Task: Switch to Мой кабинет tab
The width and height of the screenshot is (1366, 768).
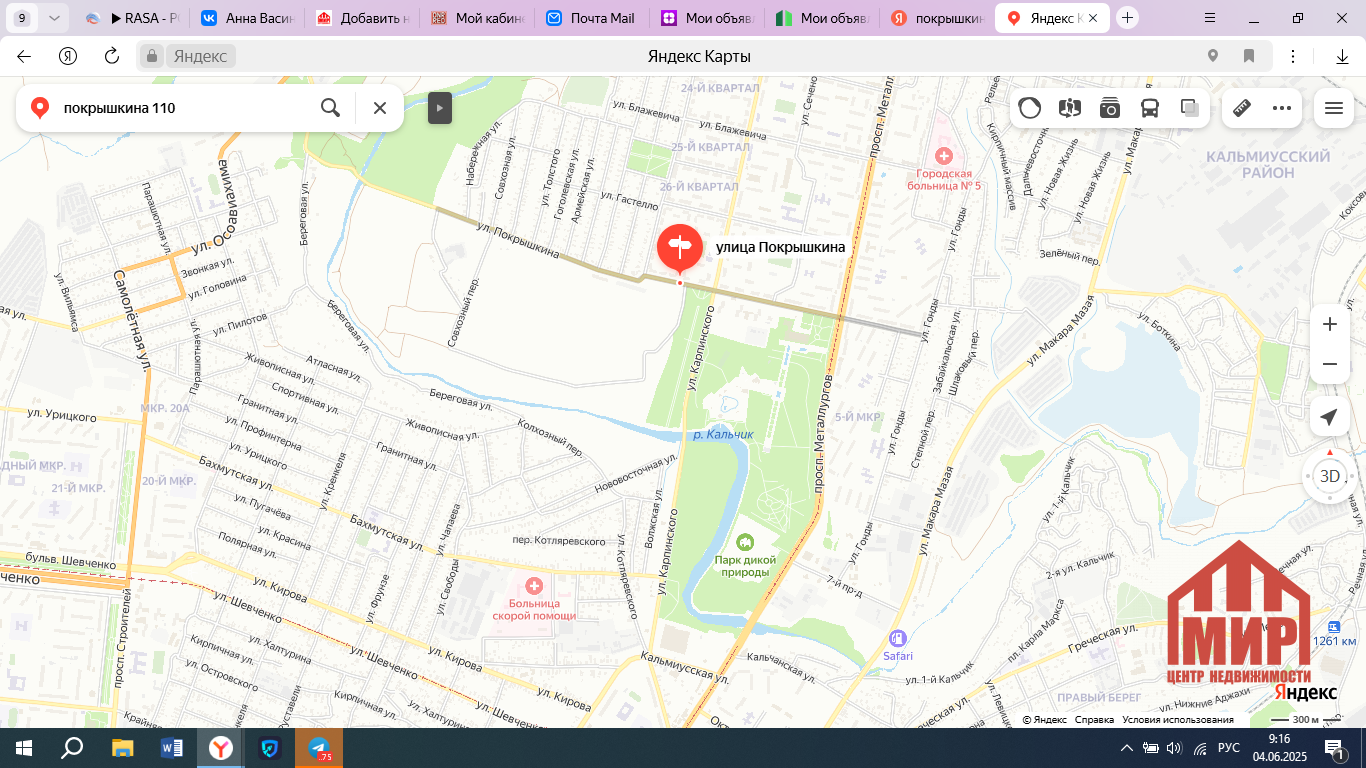Action: (477, 18)
